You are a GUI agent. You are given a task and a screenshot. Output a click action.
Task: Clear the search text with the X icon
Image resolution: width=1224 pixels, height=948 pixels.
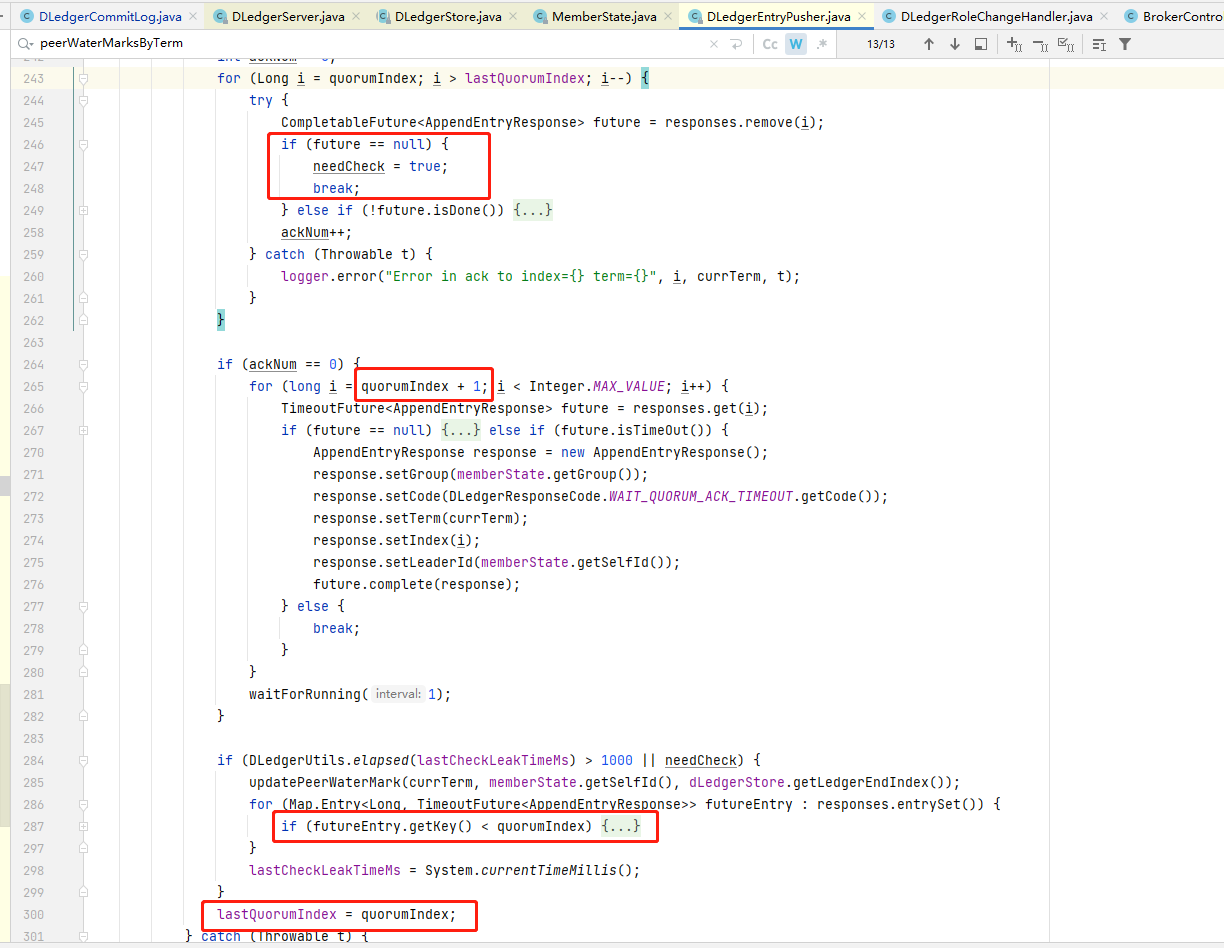(x=713, y=44)
